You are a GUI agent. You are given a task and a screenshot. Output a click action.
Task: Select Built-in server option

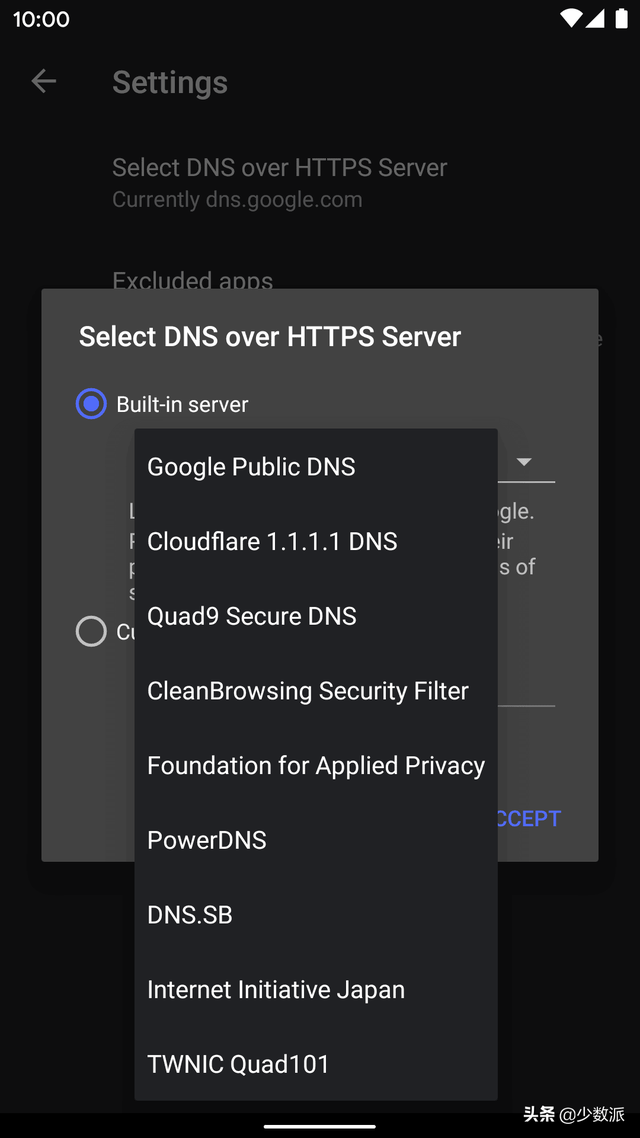[91, 404]
